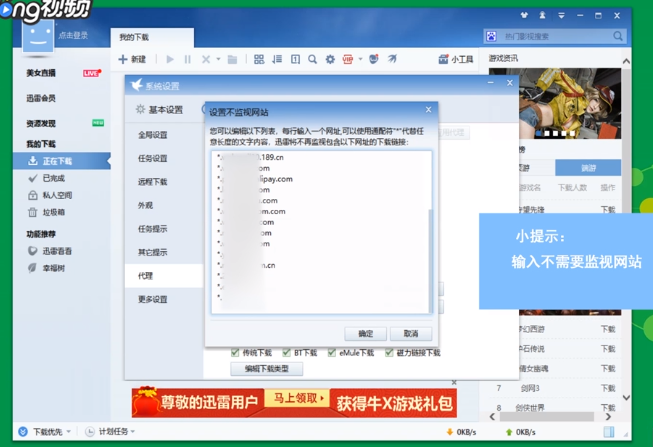653x447 pixels.
Task: Click the 编辑下载类型 button
Action: click(267, 369)
